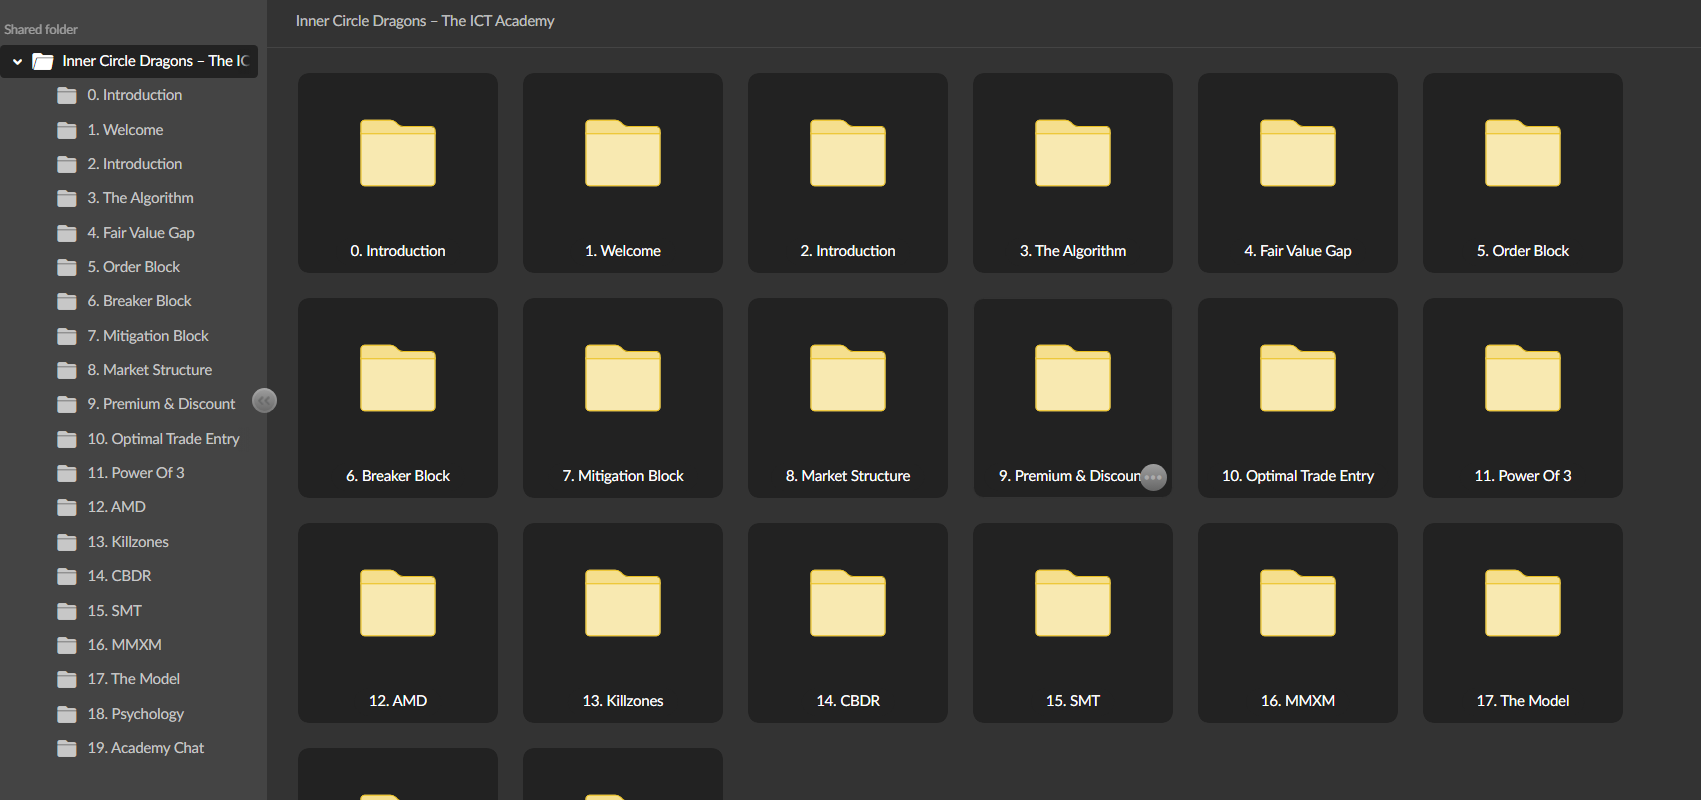
Task: Open the 6. Breaker Block folder card
Action: (x=398, y=398)
